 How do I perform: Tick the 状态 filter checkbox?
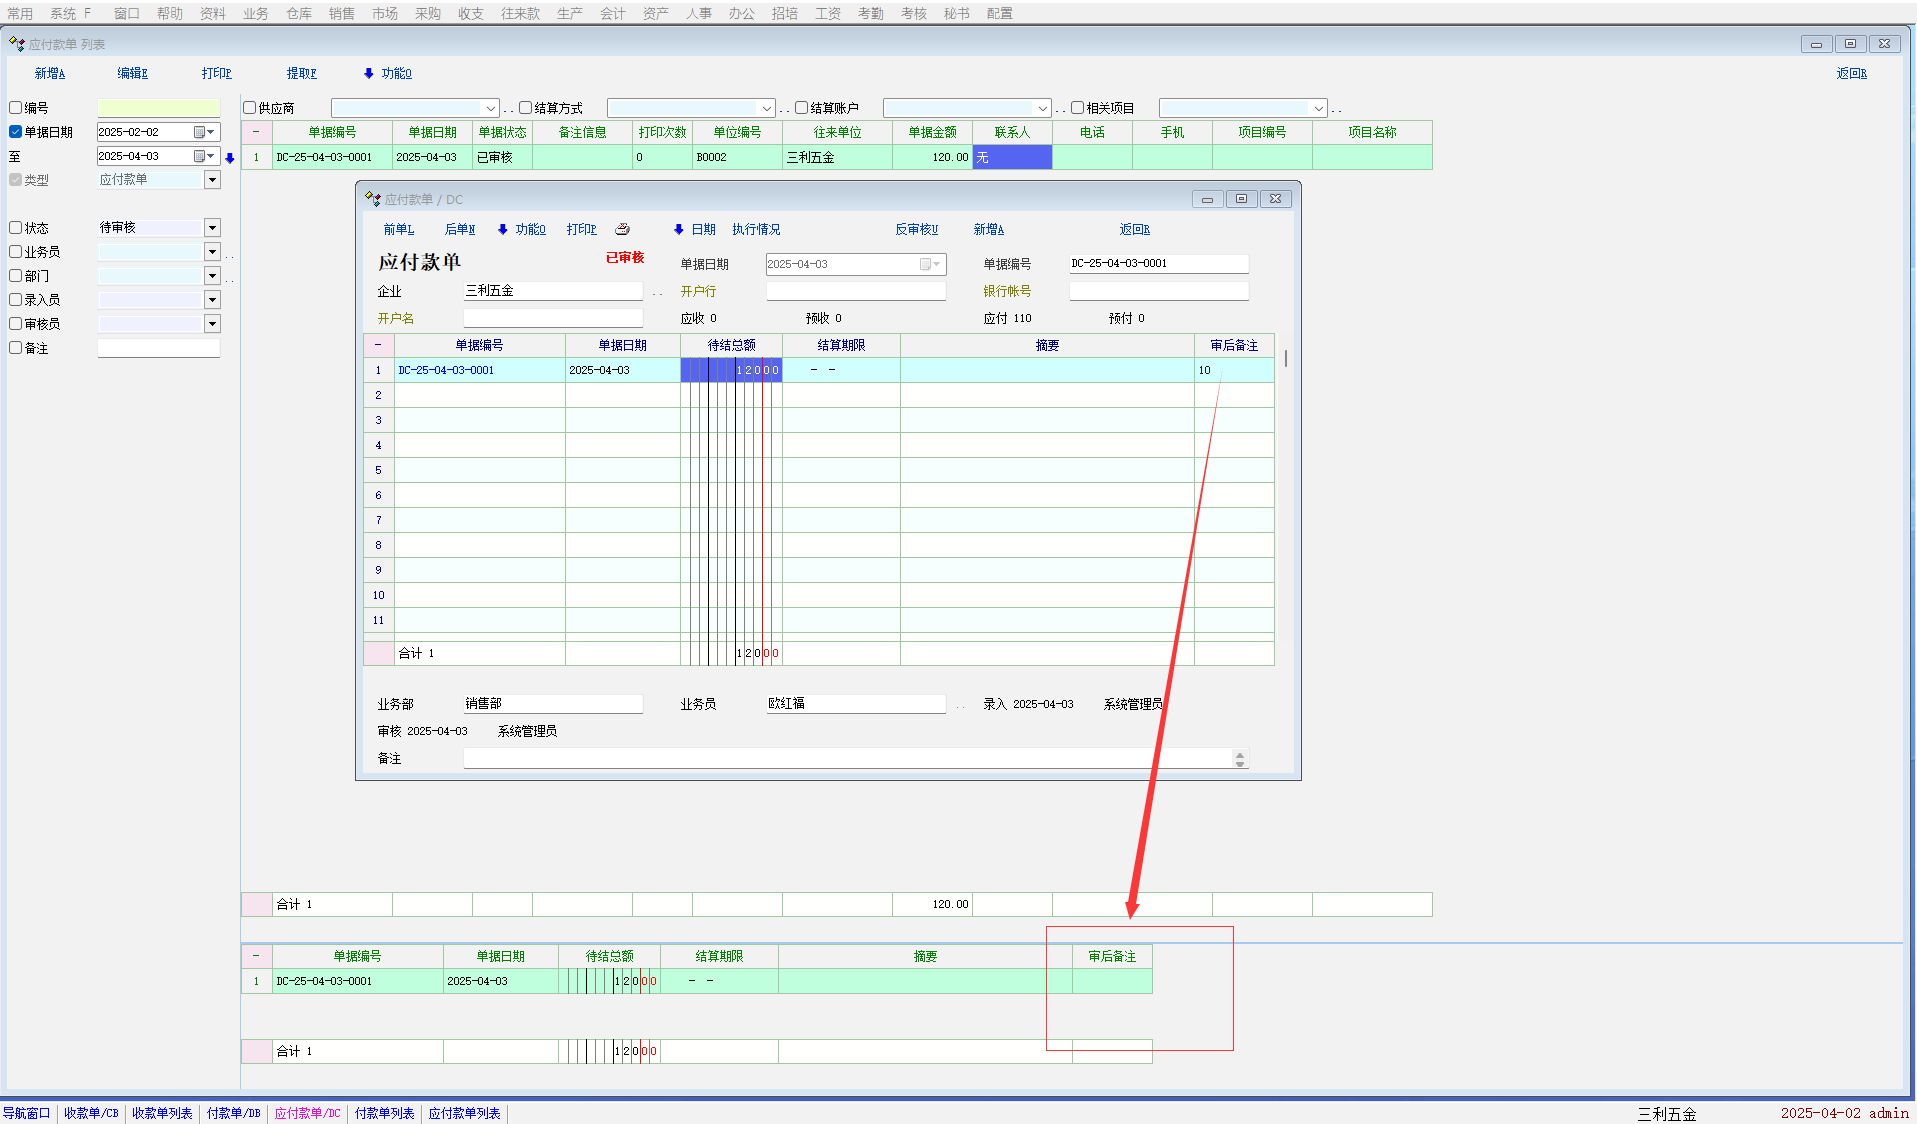(x=16, y=228)
